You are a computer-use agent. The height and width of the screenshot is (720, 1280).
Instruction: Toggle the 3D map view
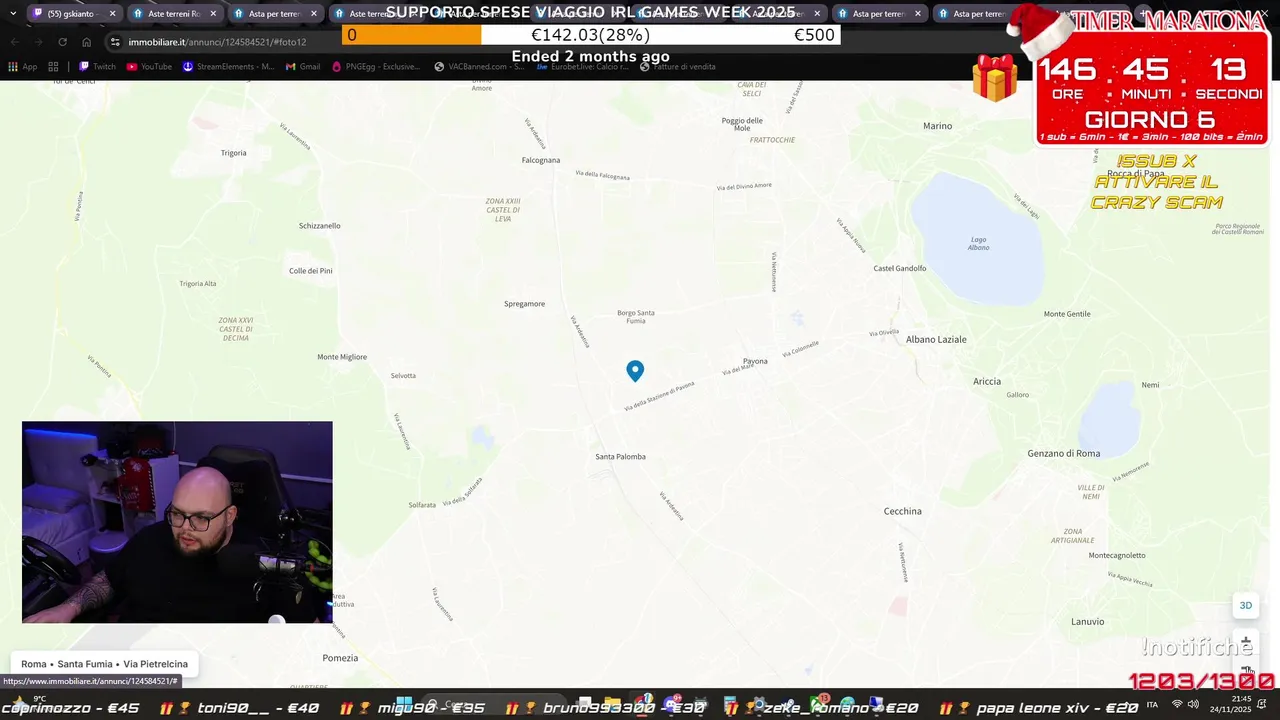pyautogui.click(x=1246, y=605)
